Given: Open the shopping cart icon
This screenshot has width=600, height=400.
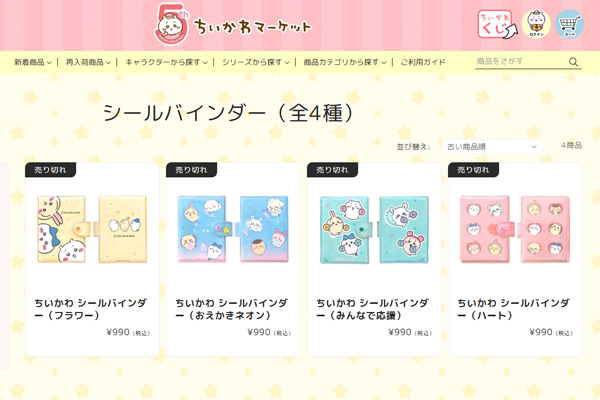Looking at the screenshot, I should 569,24.
